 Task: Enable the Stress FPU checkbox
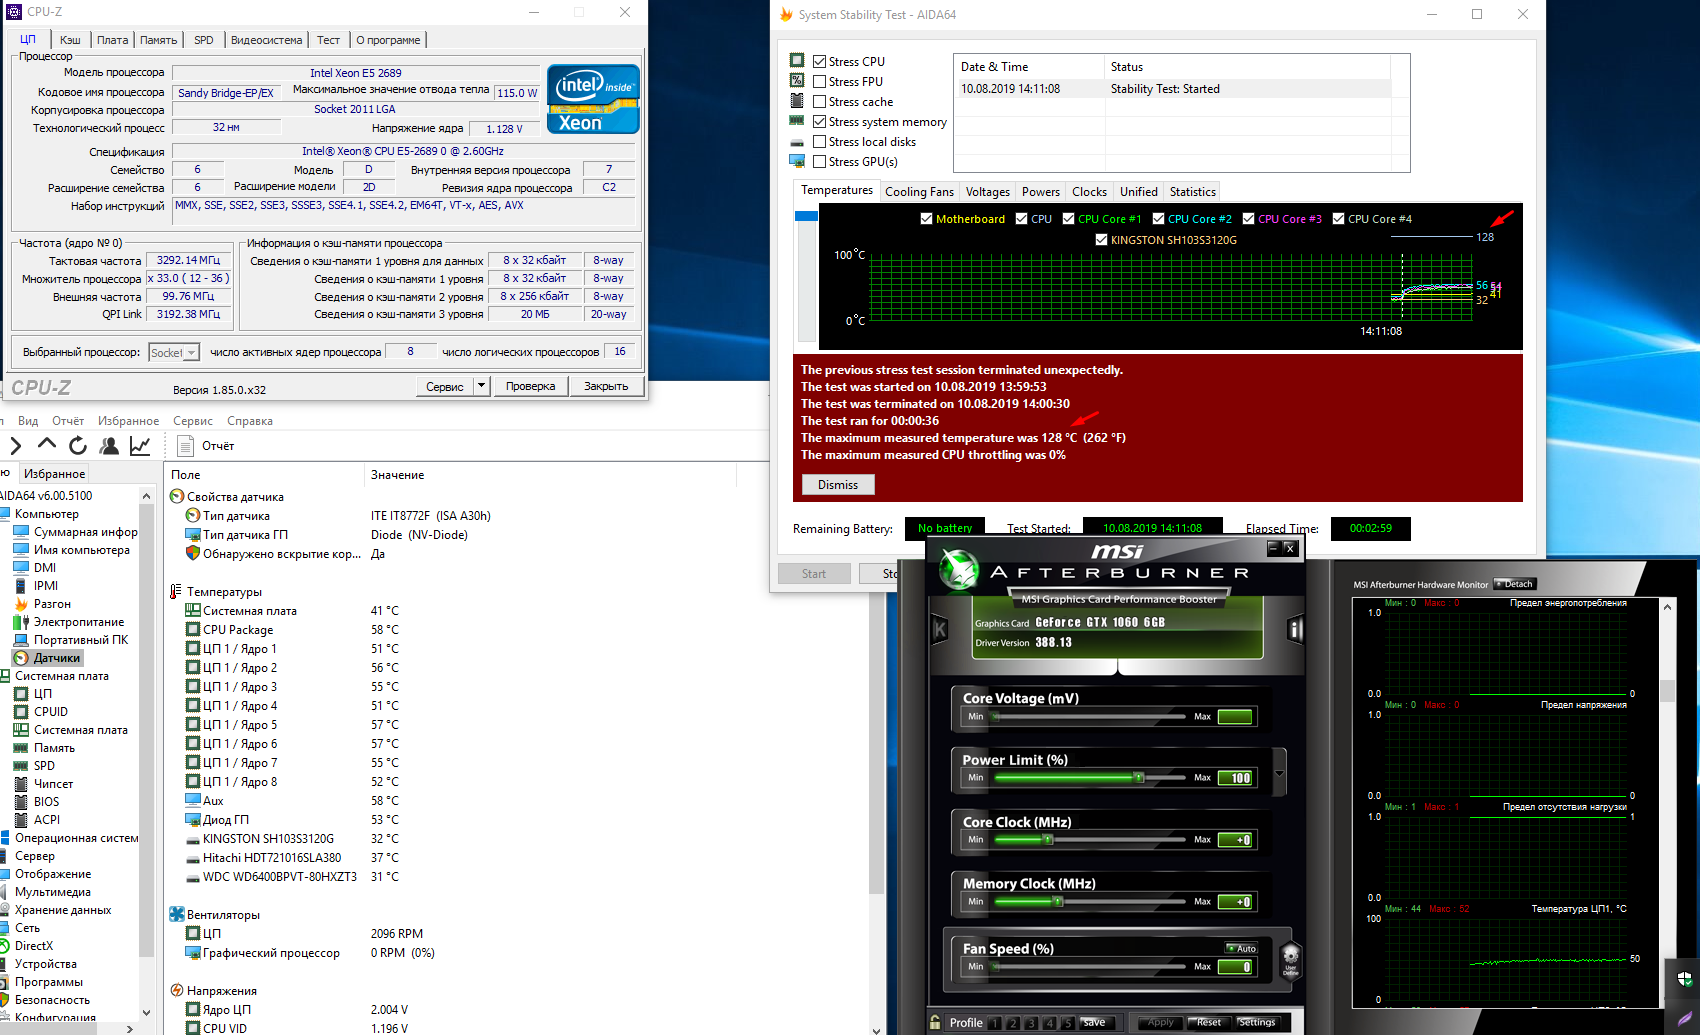click(x=820, y=82)
